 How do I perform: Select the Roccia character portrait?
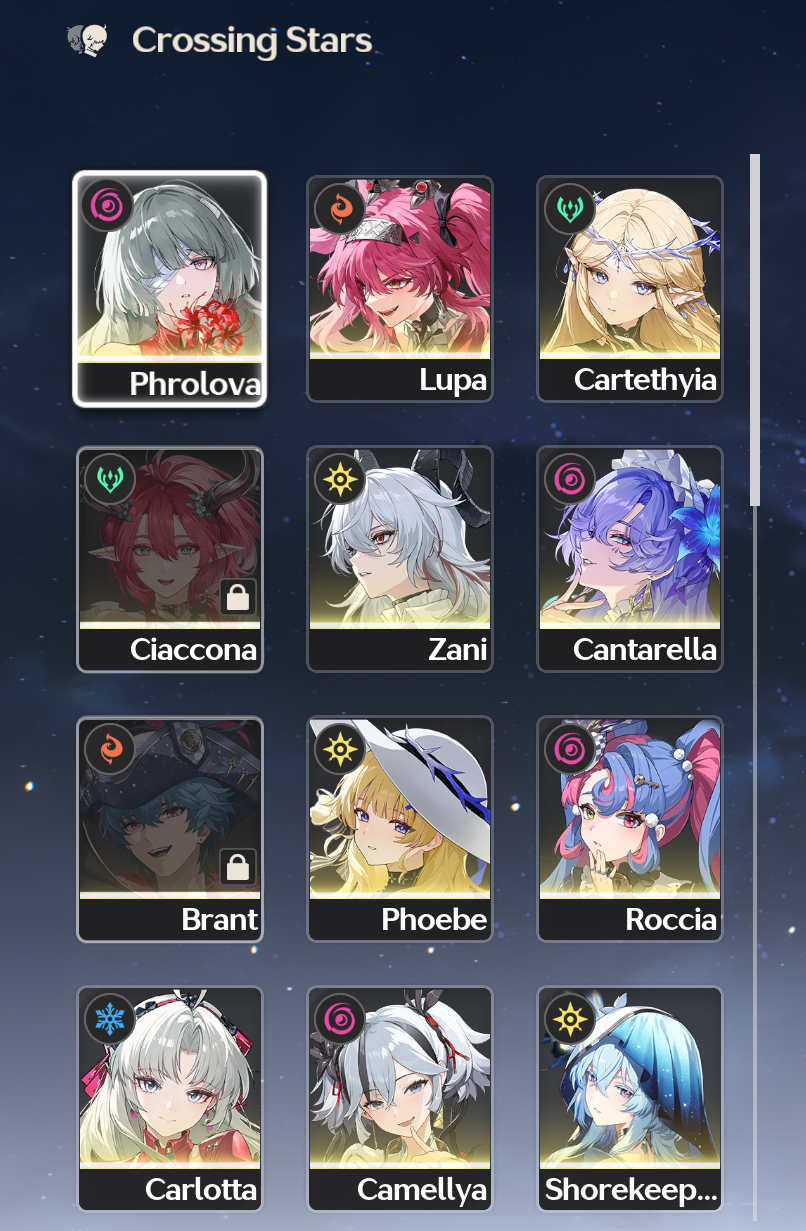[630, 829]
